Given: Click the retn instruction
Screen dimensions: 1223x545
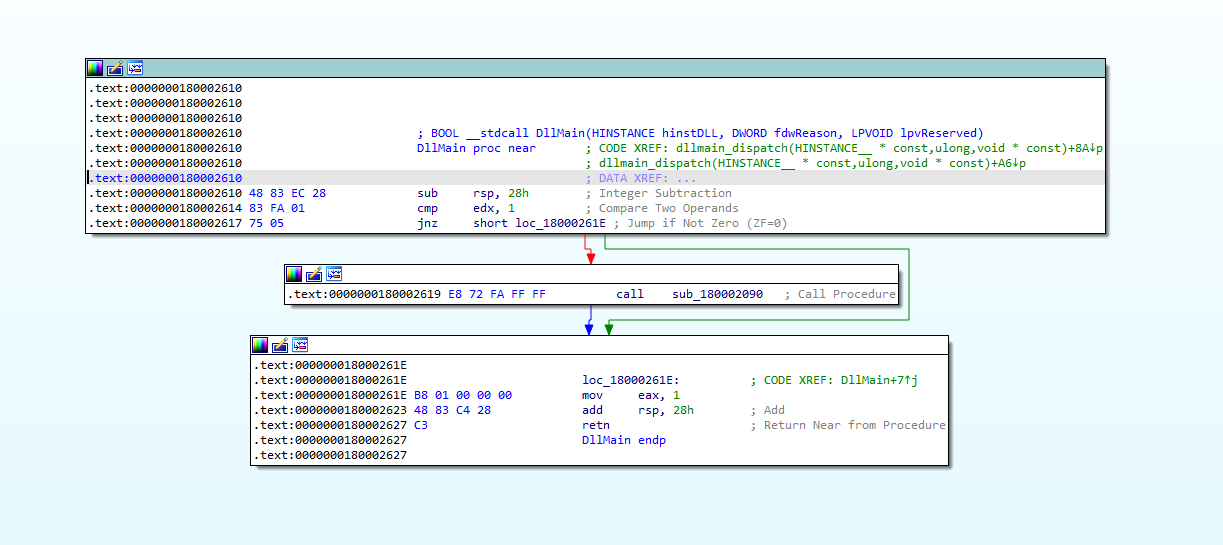Looking at the screenshot, I should (598, 425).
